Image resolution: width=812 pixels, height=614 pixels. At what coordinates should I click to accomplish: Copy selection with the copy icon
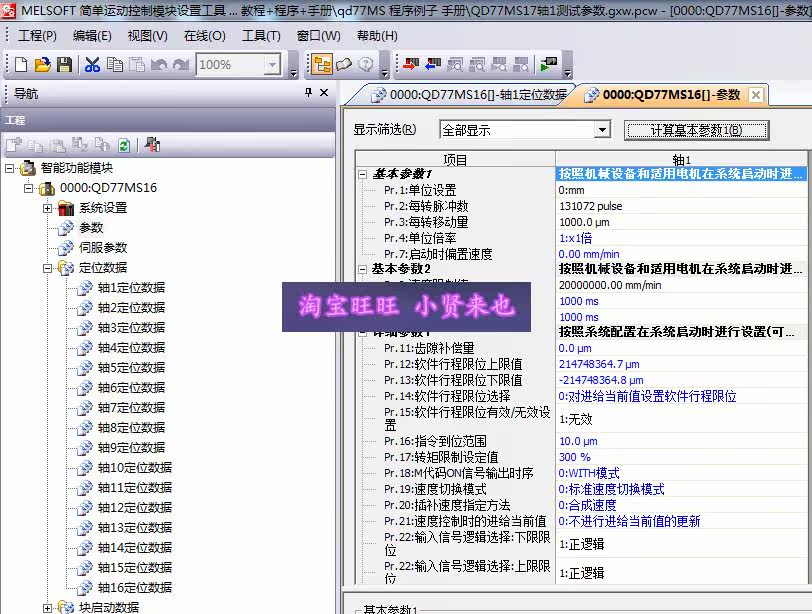point(114,65)
